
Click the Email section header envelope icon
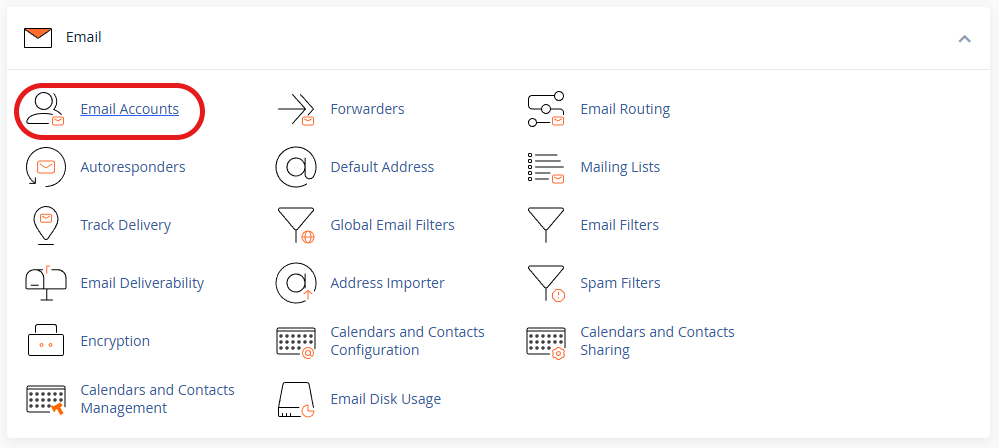click(x=38, y=38)
